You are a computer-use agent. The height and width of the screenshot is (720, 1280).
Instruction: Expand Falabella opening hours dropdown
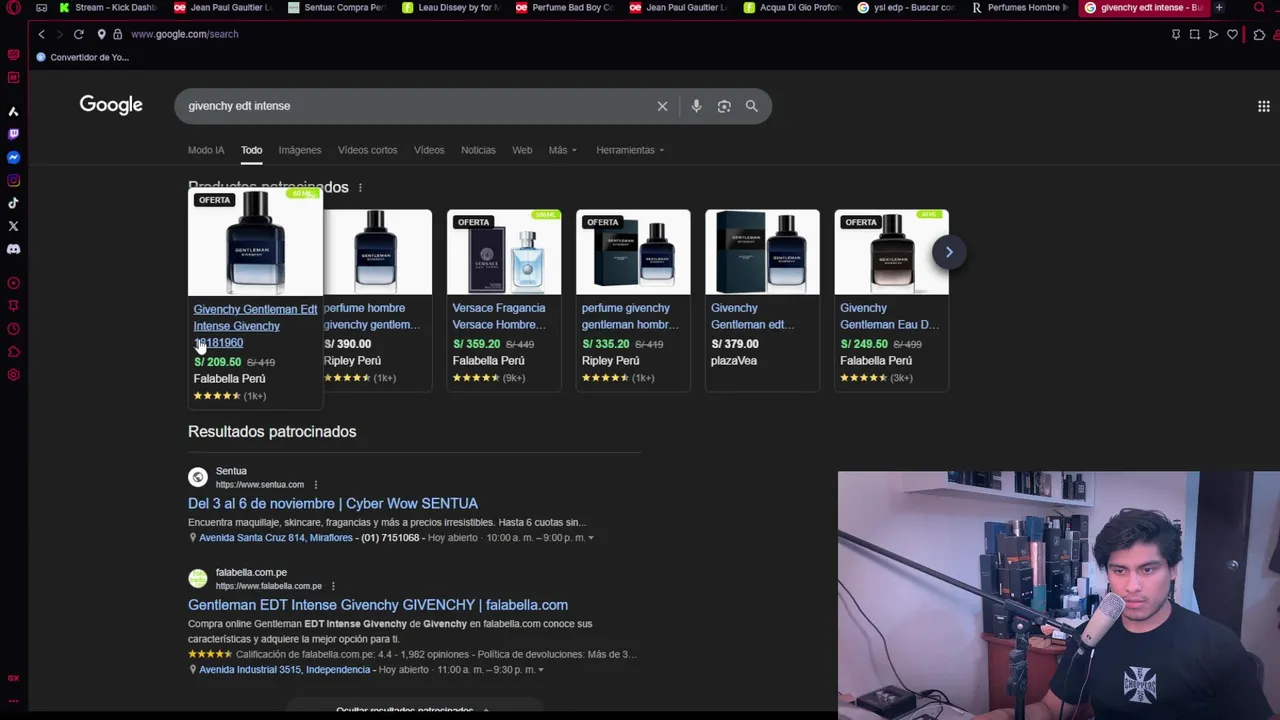(541, 670)
